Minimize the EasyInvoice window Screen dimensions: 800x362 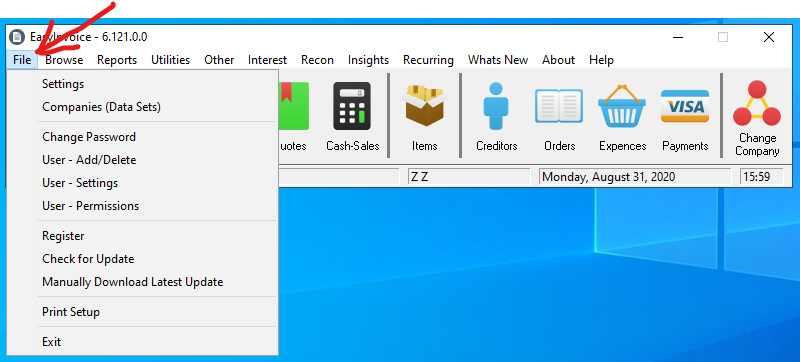coord(678,37)
